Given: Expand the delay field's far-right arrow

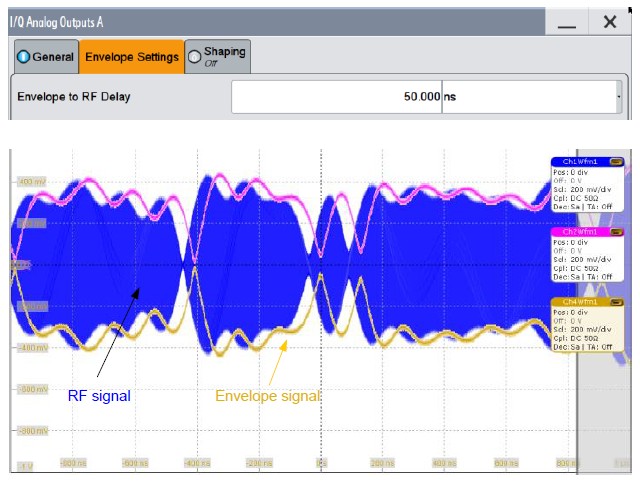Looking at the screenshot, I should click(x=619, y=97).
